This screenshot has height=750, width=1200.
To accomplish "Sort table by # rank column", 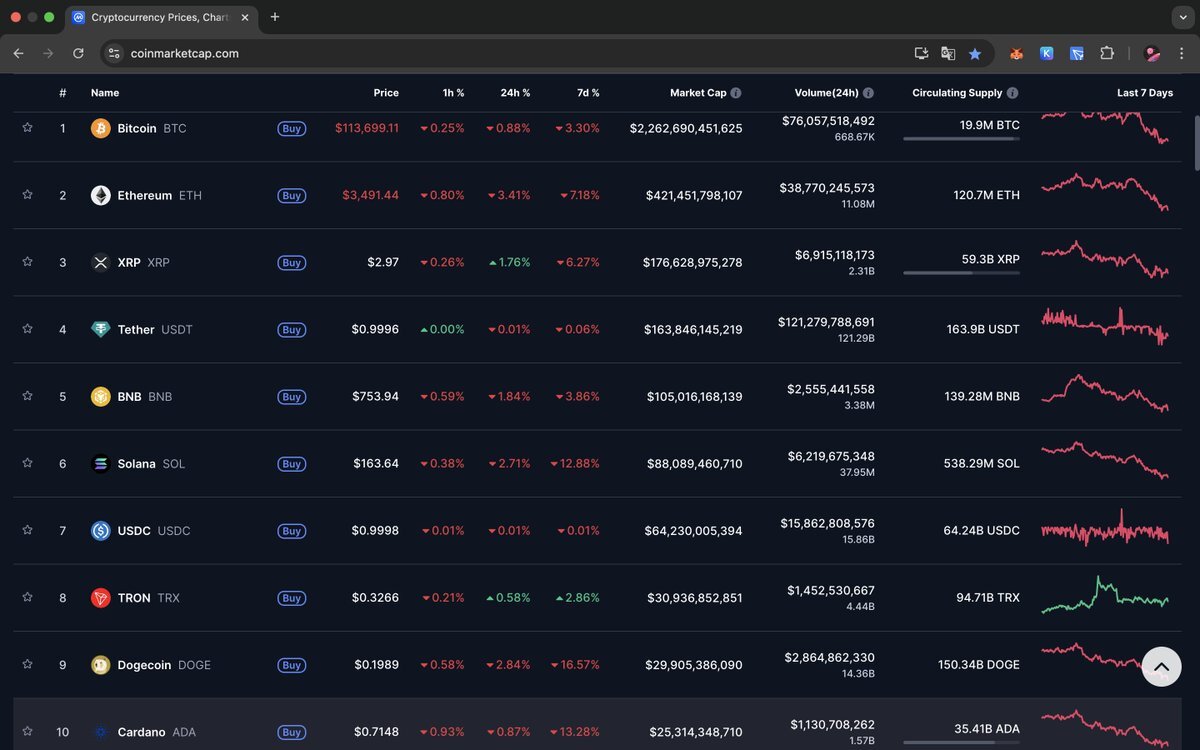I will click(x=63, y=93).
